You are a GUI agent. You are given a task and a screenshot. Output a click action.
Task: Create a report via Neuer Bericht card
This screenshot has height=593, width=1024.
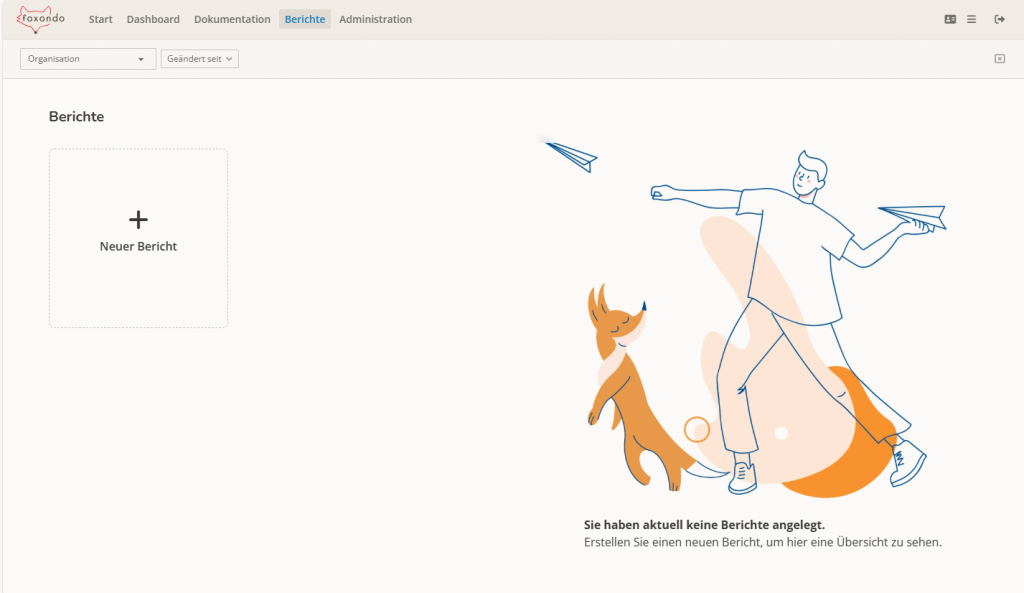(138, 237)
